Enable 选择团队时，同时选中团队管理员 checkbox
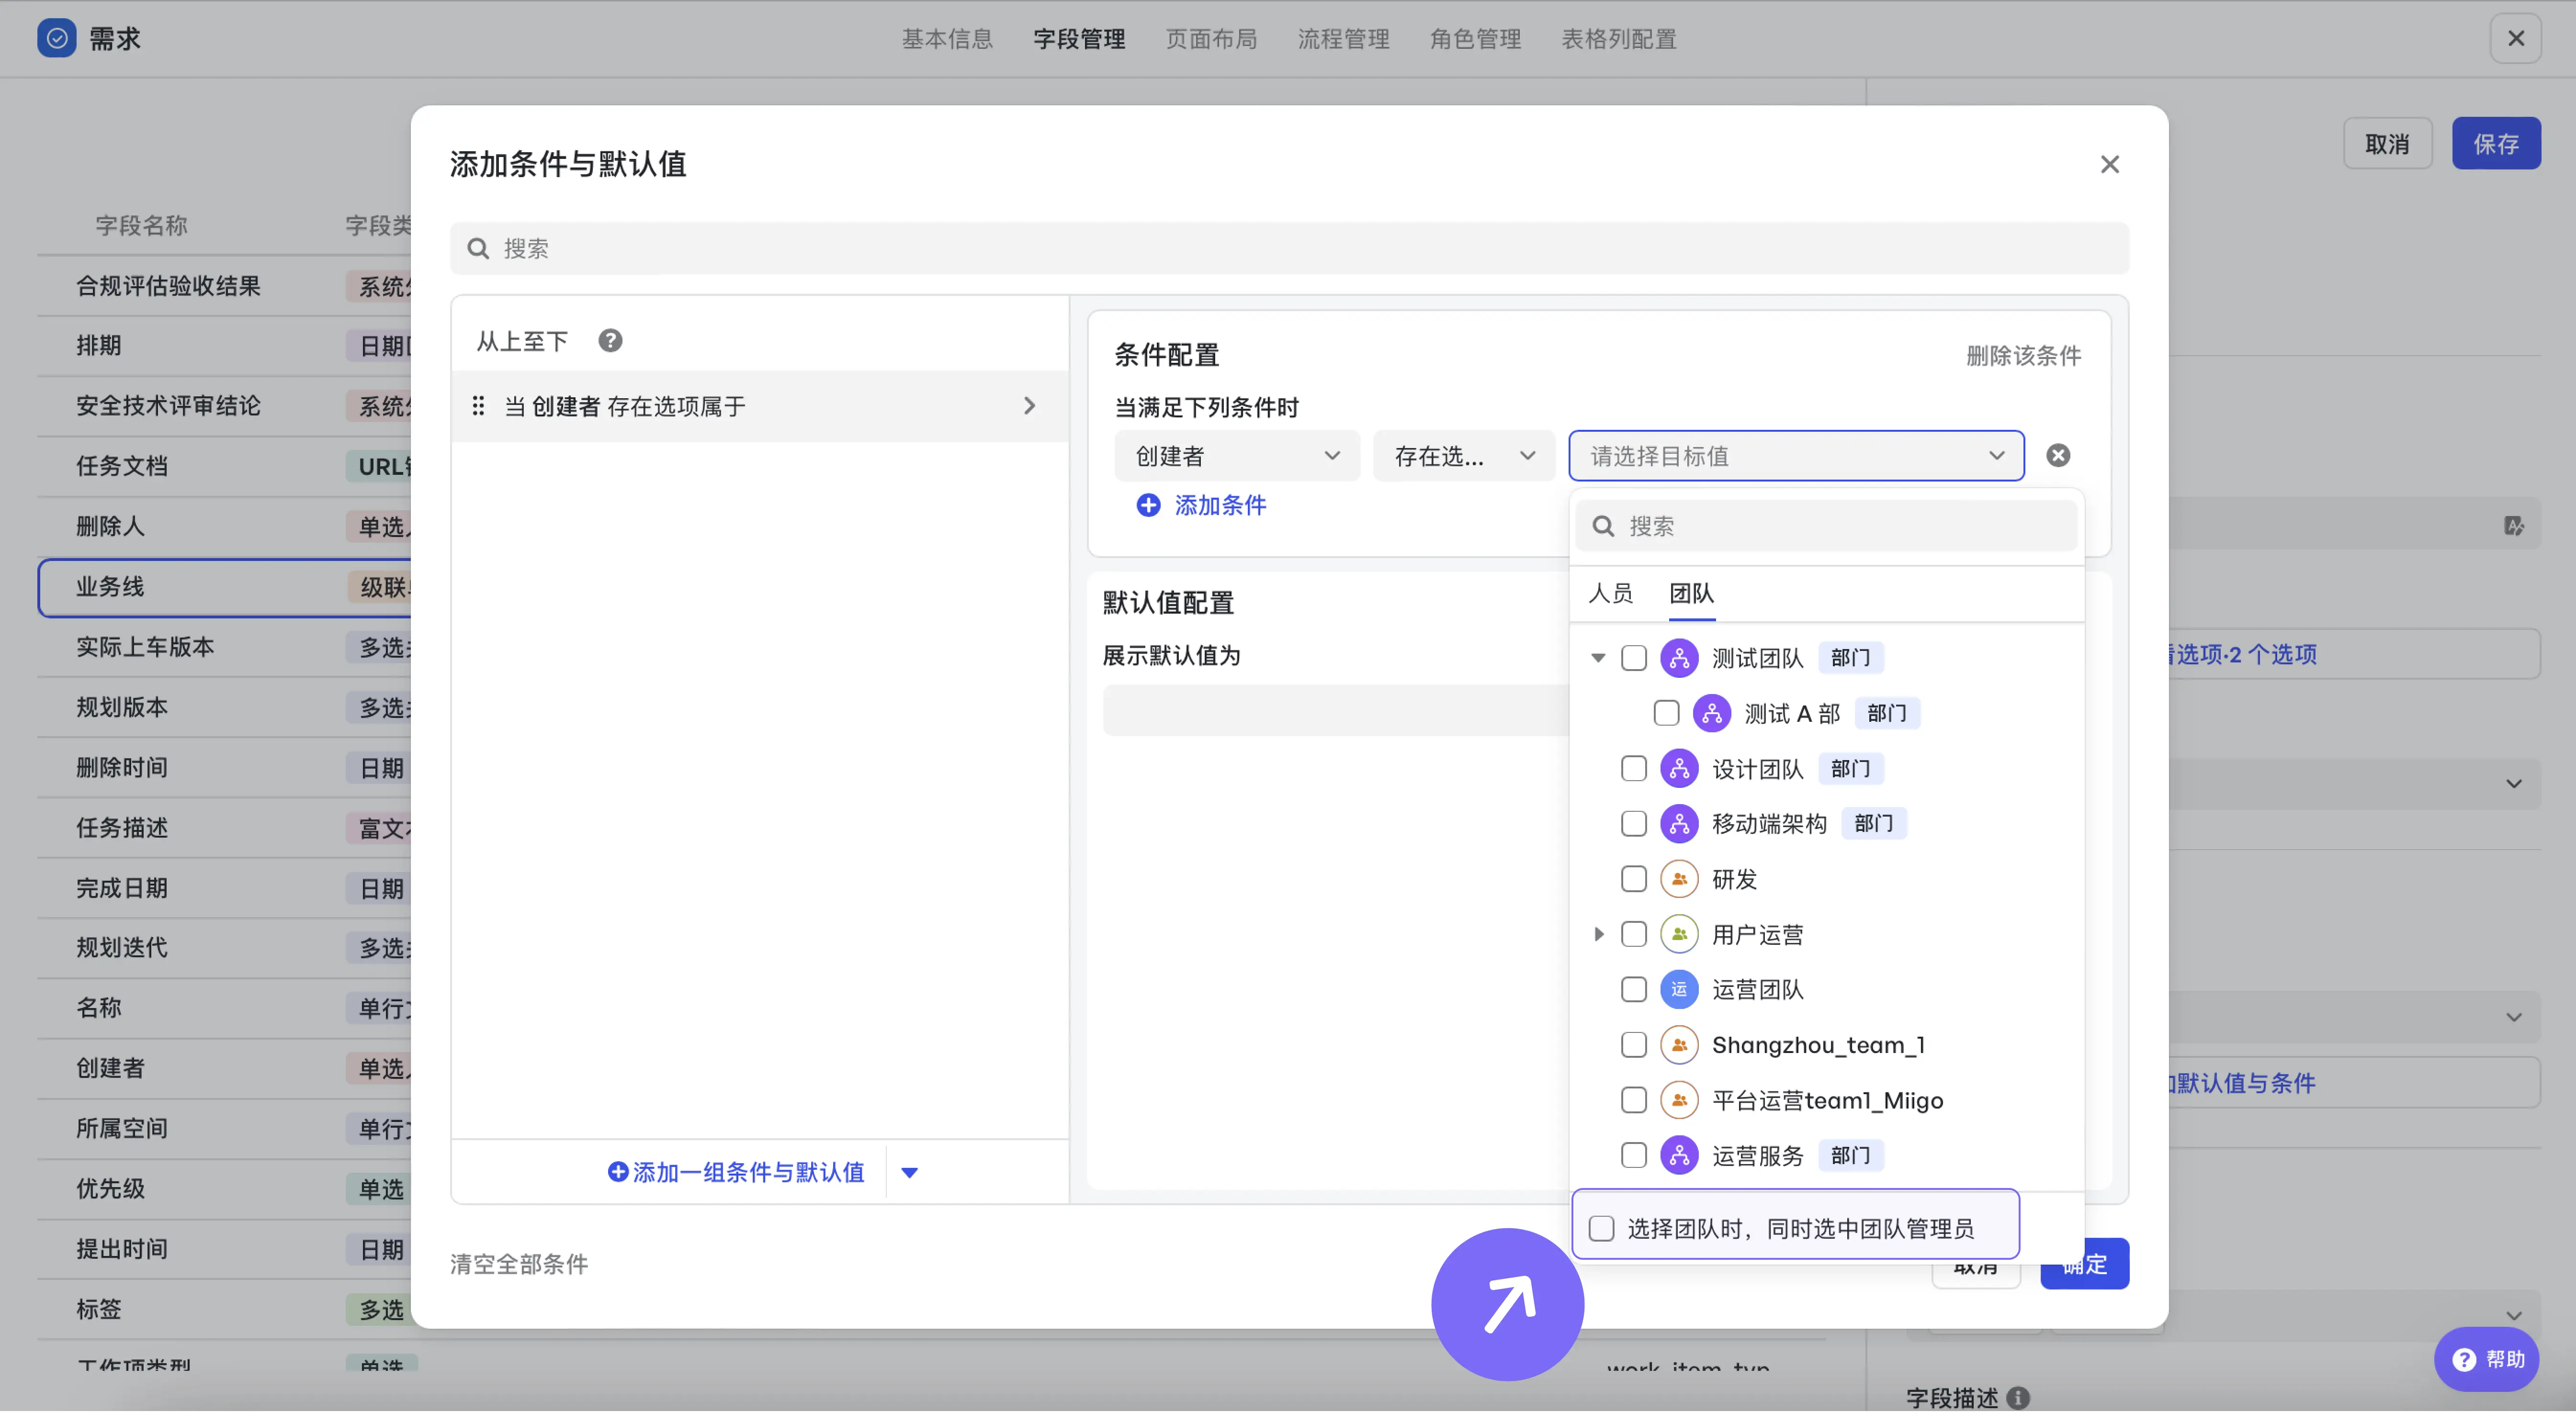 click(x=1601, y=1229)
